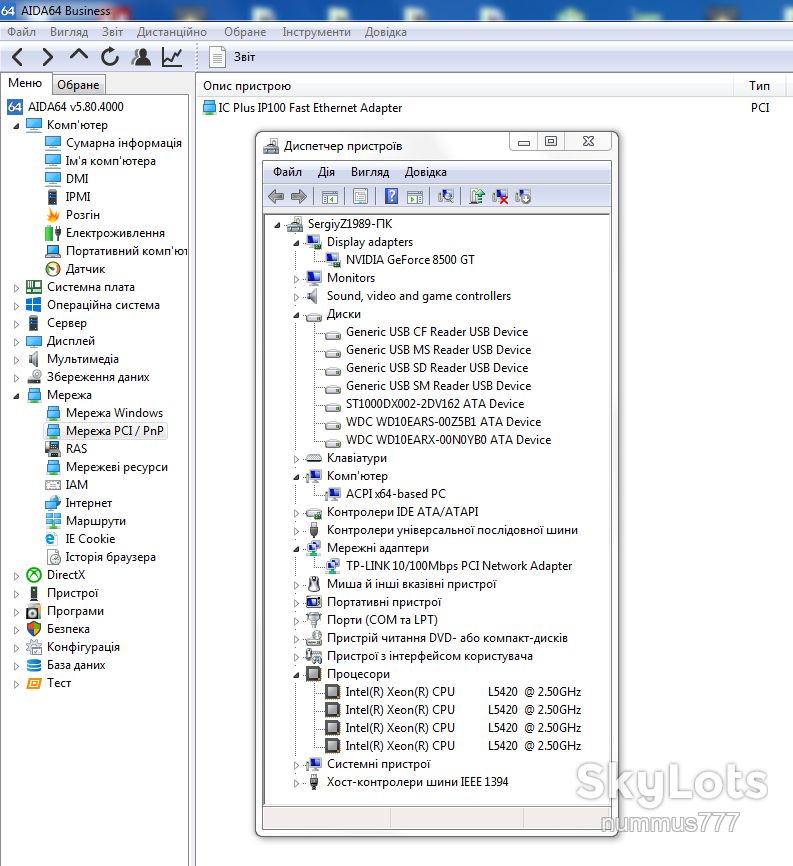Select Маршрути routes item

96,521
